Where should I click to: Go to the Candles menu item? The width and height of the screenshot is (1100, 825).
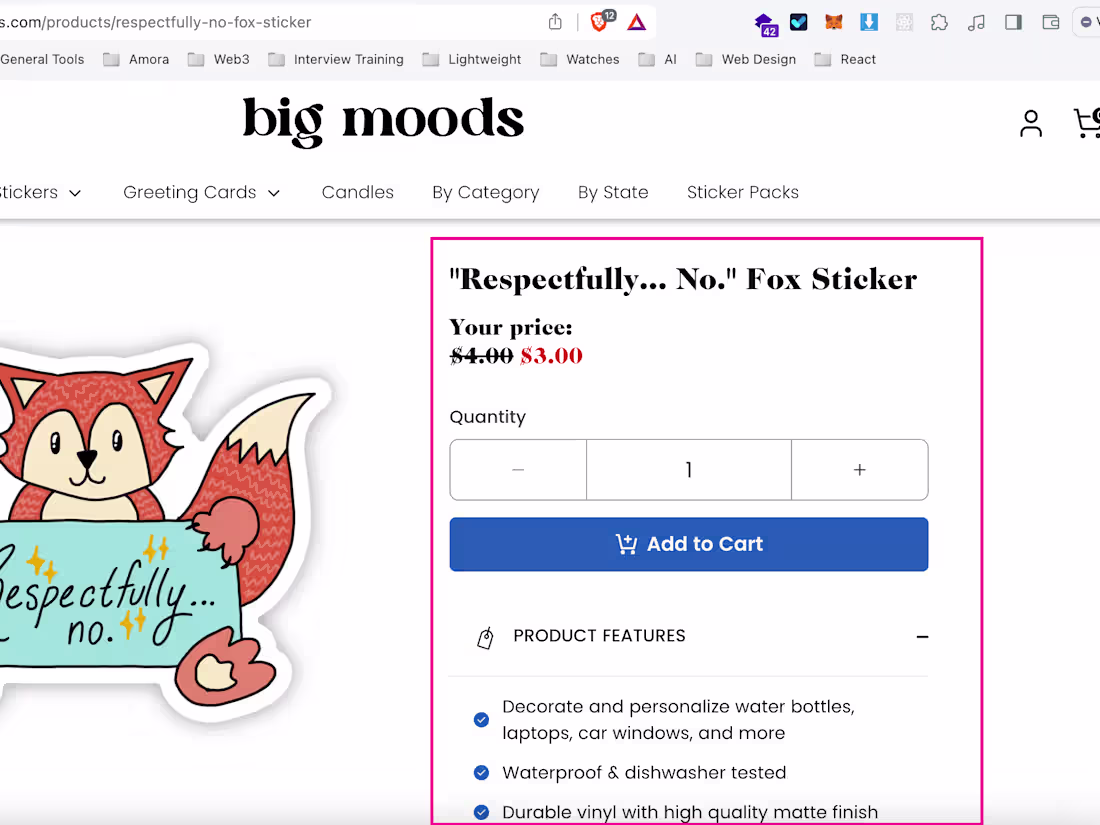358,192
